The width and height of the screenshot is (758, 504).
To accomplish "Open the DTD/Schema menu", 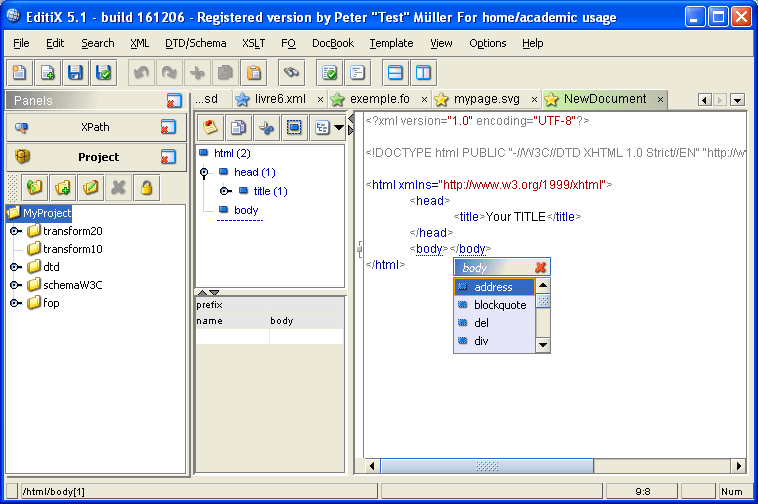I will [x=196, y=43].
